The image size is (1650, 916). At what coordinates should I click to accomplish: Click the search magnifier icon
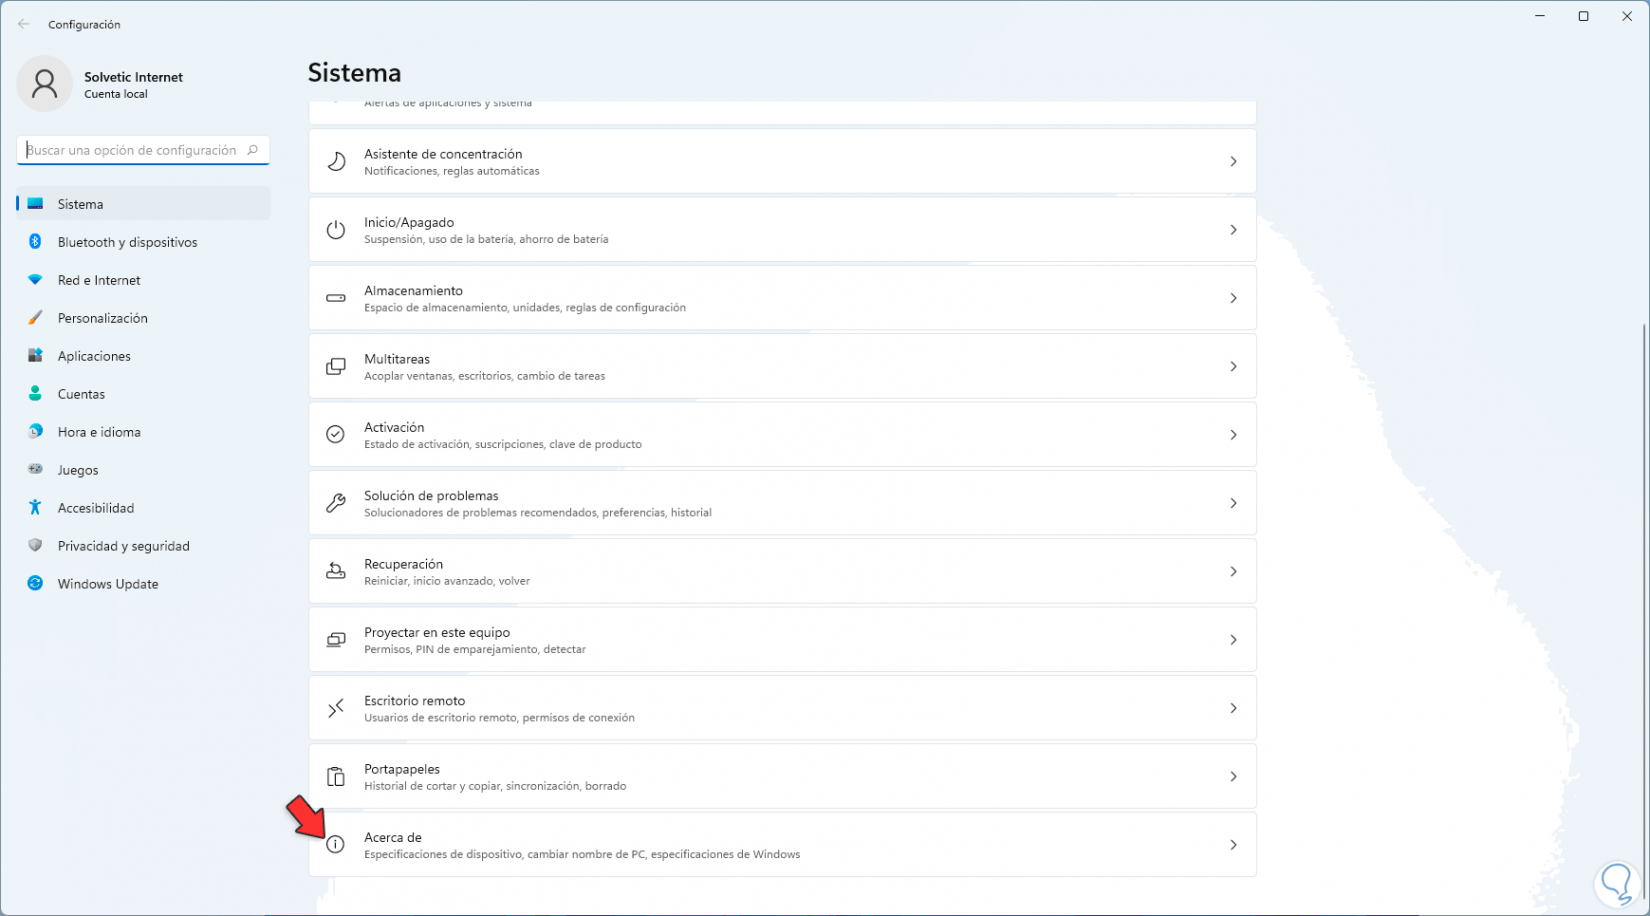[253, 150]
